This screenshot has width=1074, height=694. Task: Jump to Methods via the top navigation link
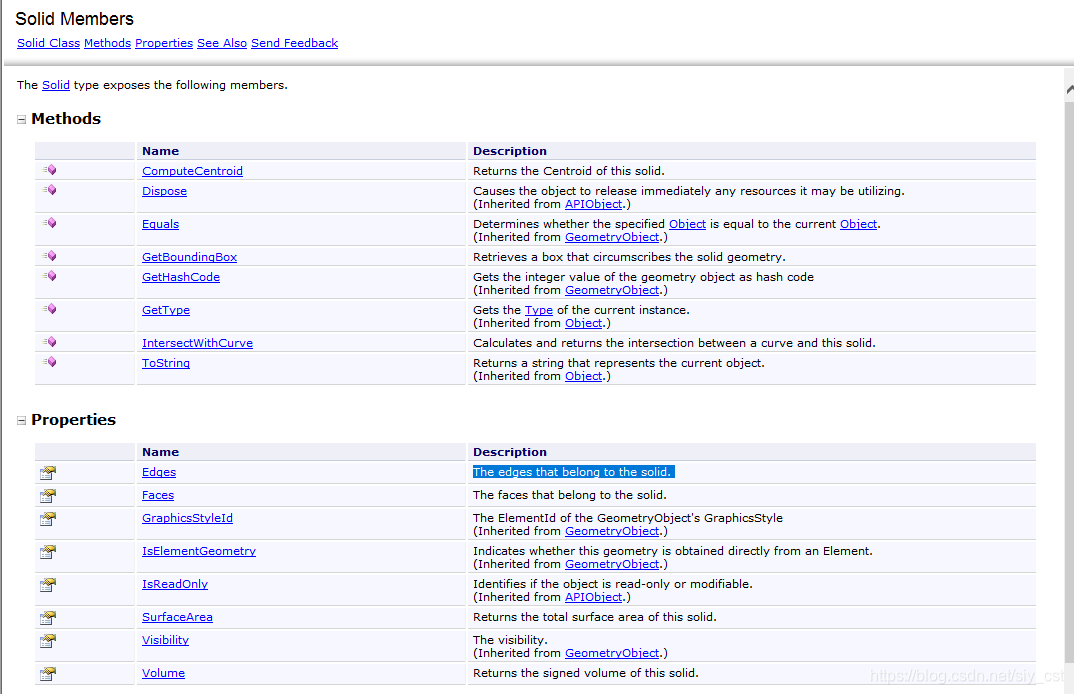(108, 42)
